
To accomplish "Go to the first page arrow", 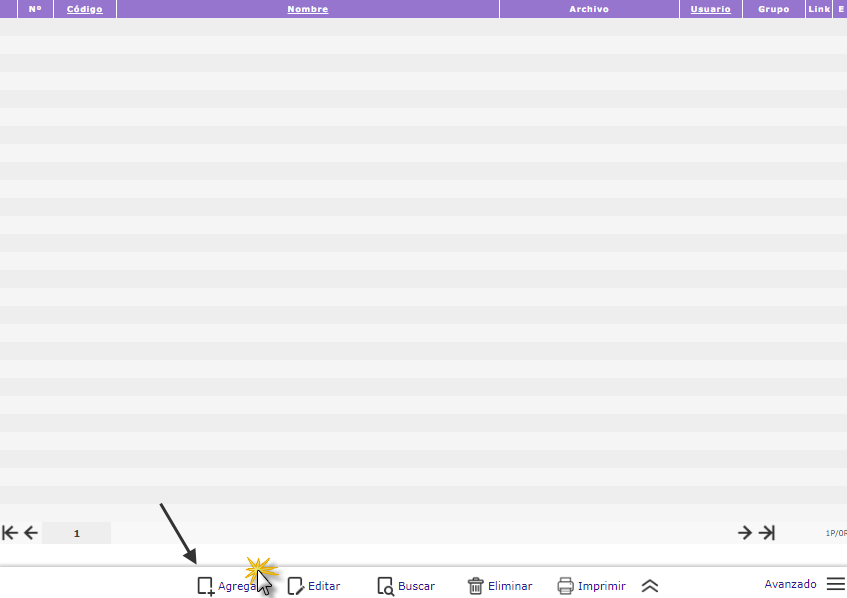I will point(10,533).
